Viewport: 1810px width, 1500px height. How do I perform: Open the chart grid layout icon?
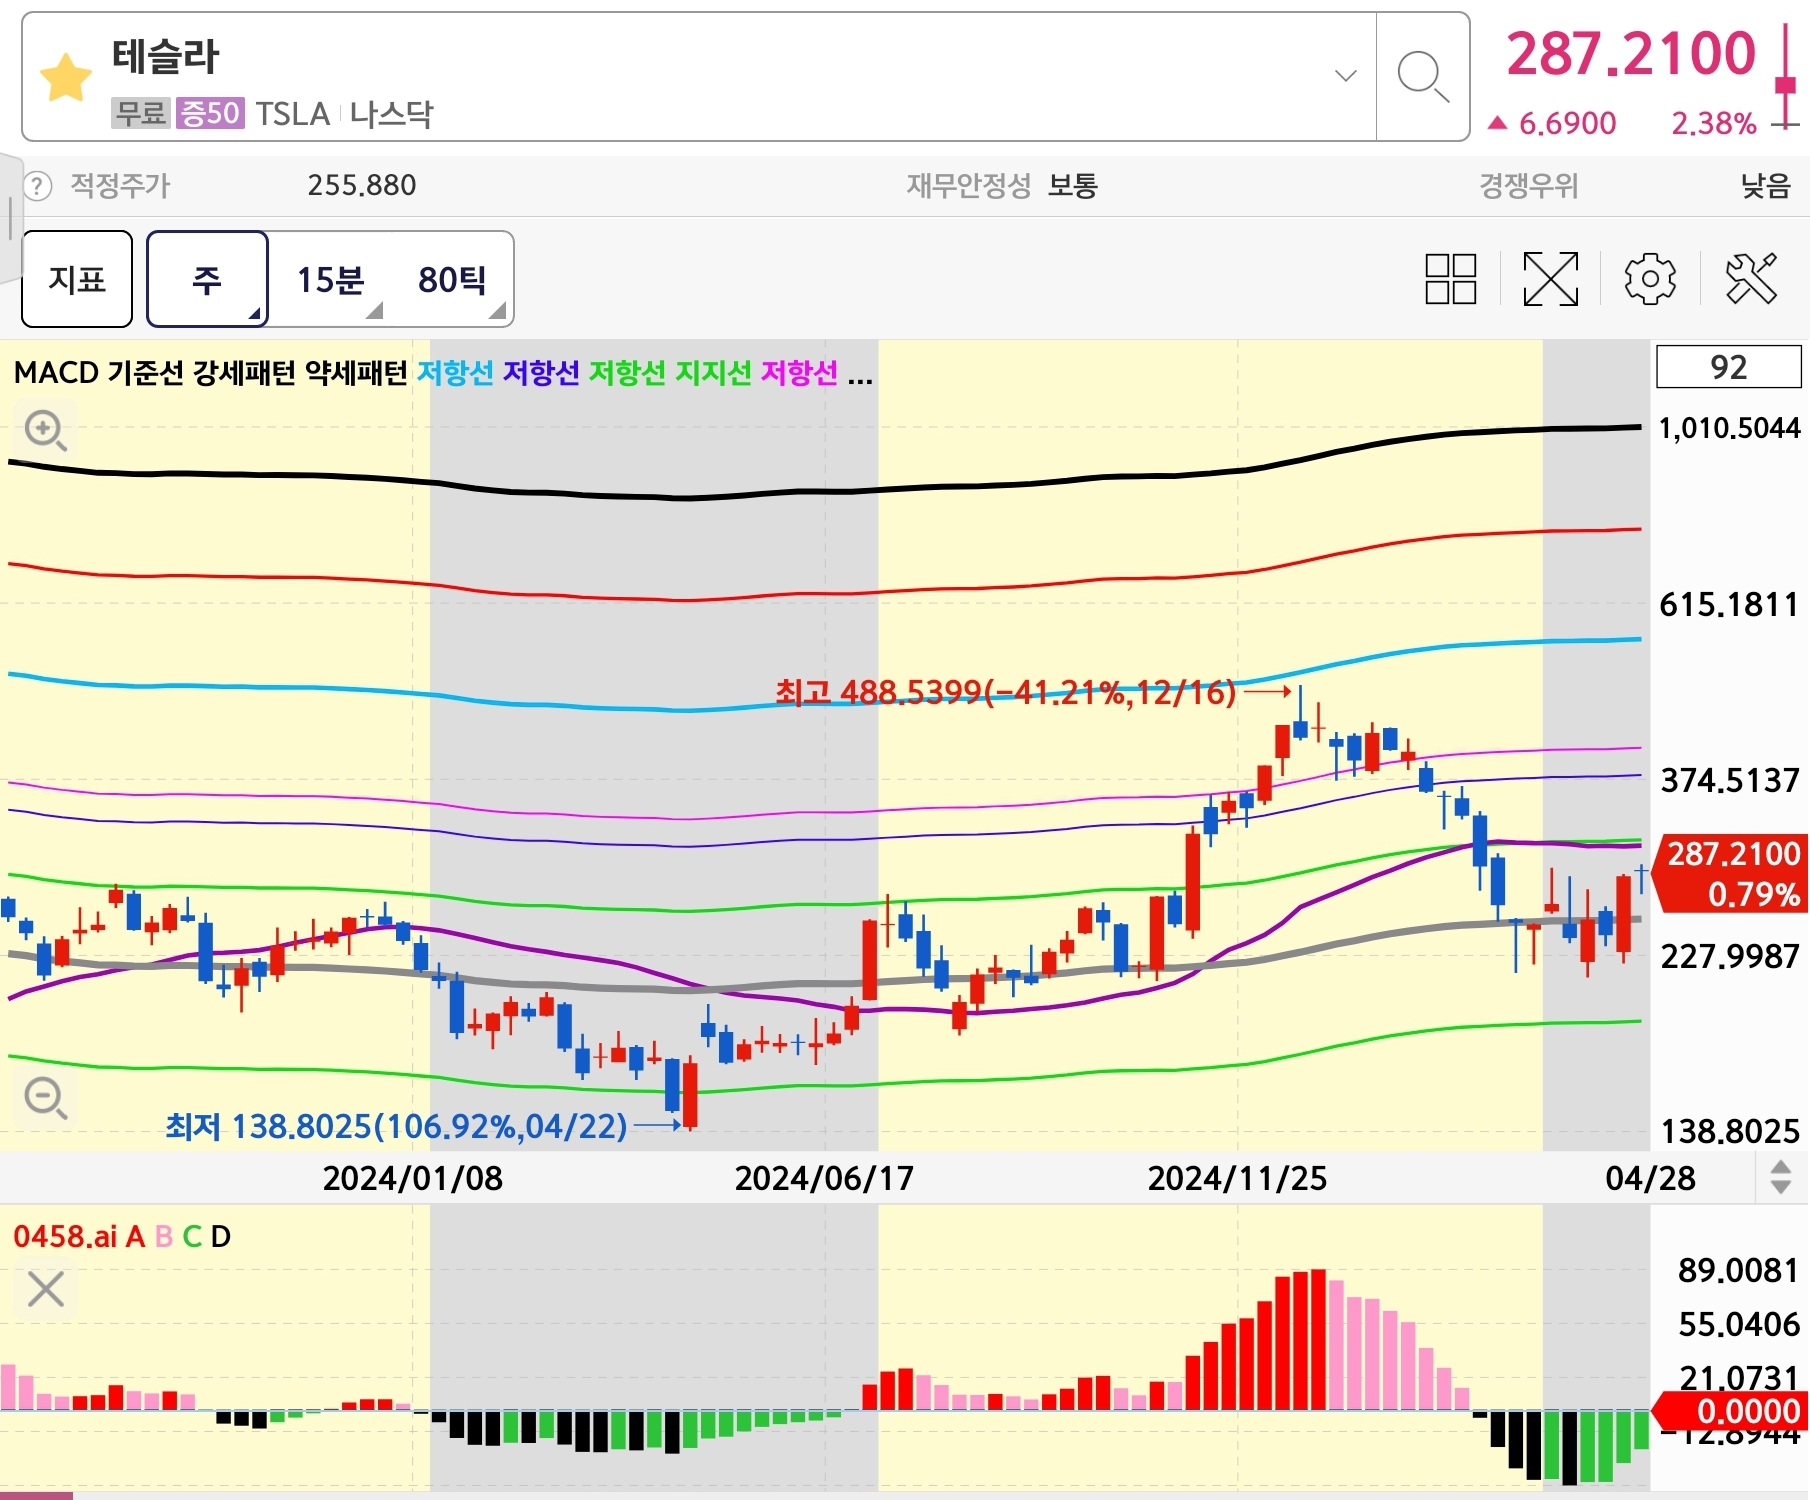point(1451,278)
